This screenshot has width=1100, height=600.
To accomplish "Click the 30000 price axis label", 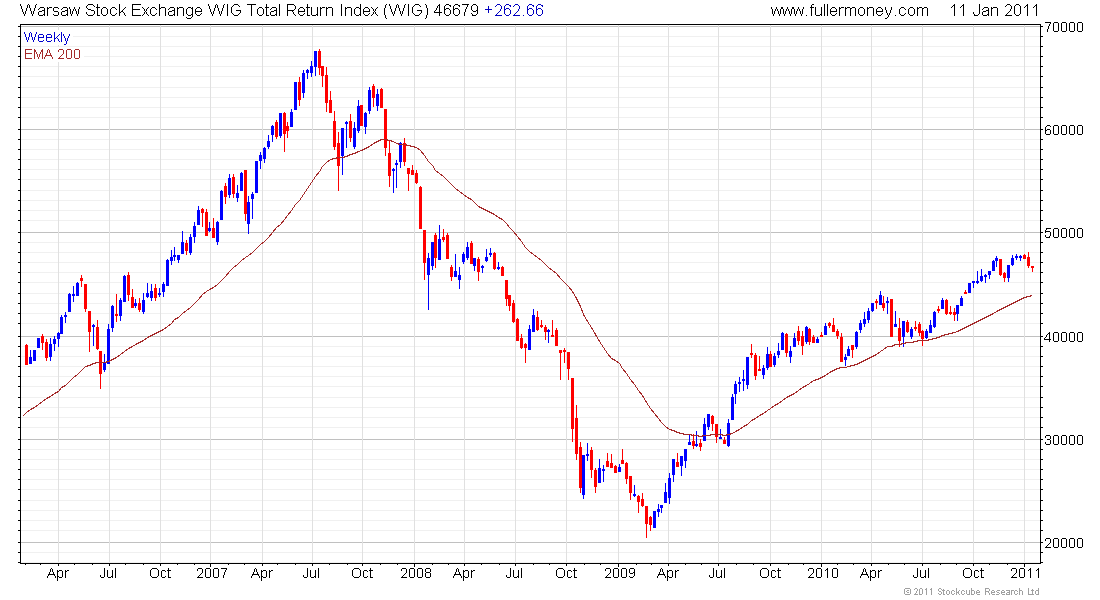I will tap(1064, 440).
